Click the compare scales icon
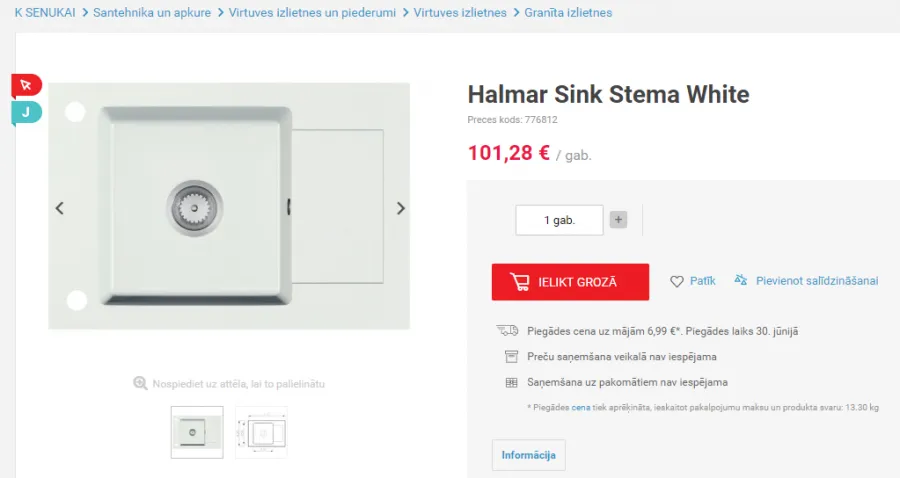Screen dimensions: 900x478 coord(741,280)
